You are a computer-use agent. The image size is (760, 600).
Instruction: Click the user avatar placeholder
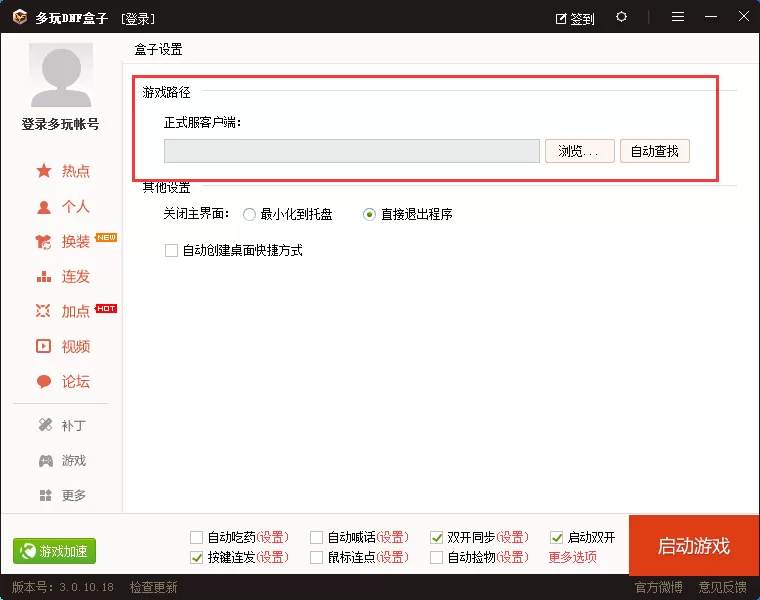(x=61, y=75)
